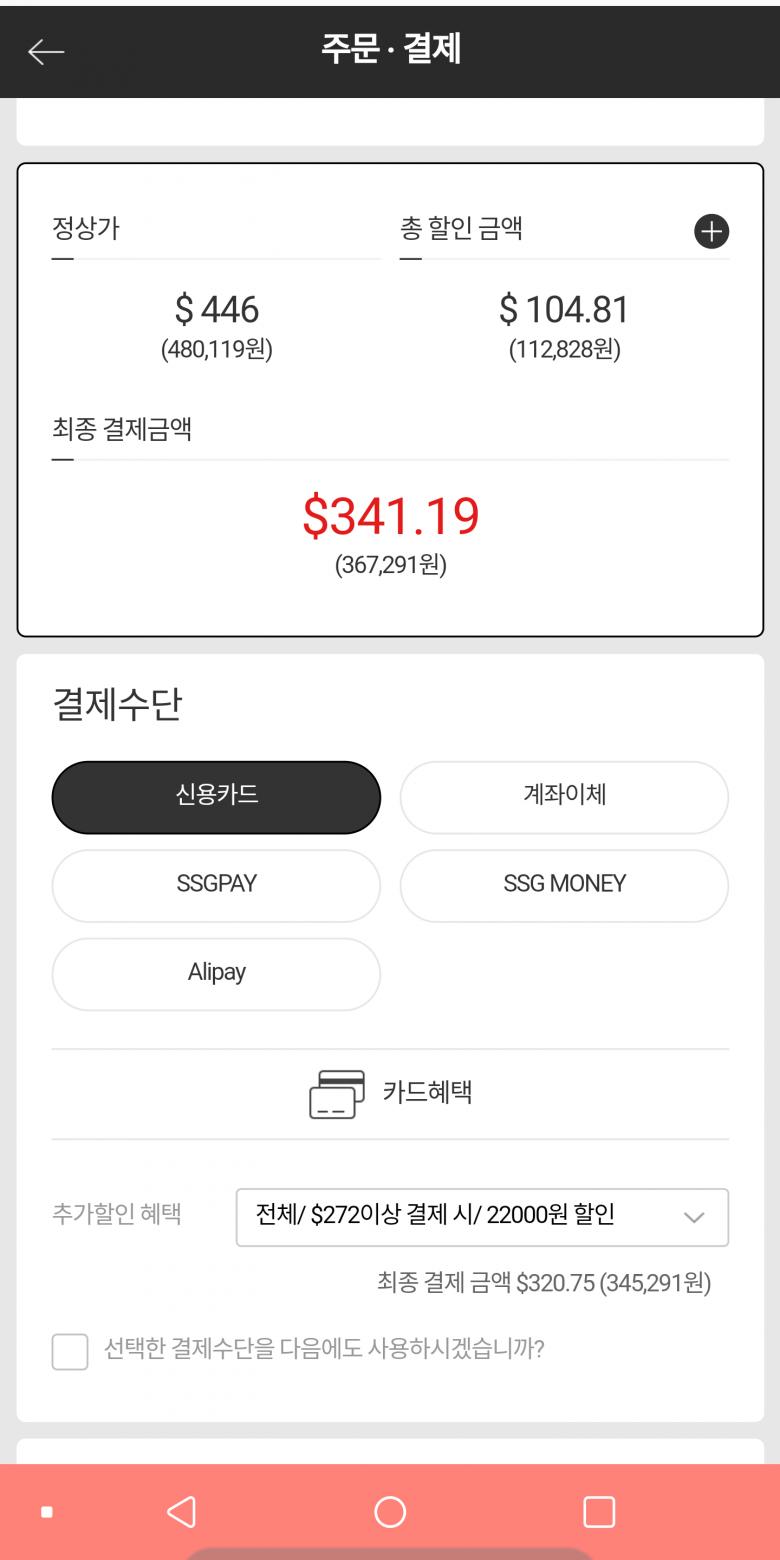Choose SSG MONEY payment option
Screen dimensions: 780x1560
coord(564,885)
